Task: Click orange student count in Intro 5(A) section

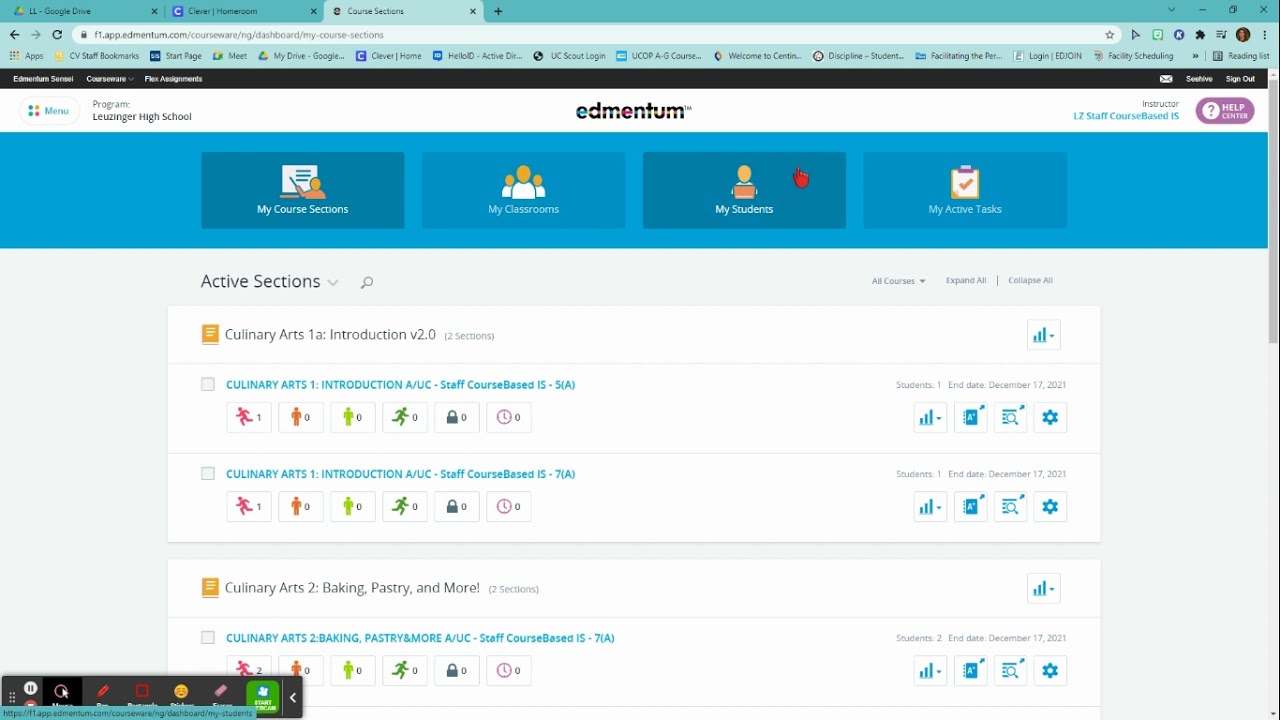Action: (301, 417)
